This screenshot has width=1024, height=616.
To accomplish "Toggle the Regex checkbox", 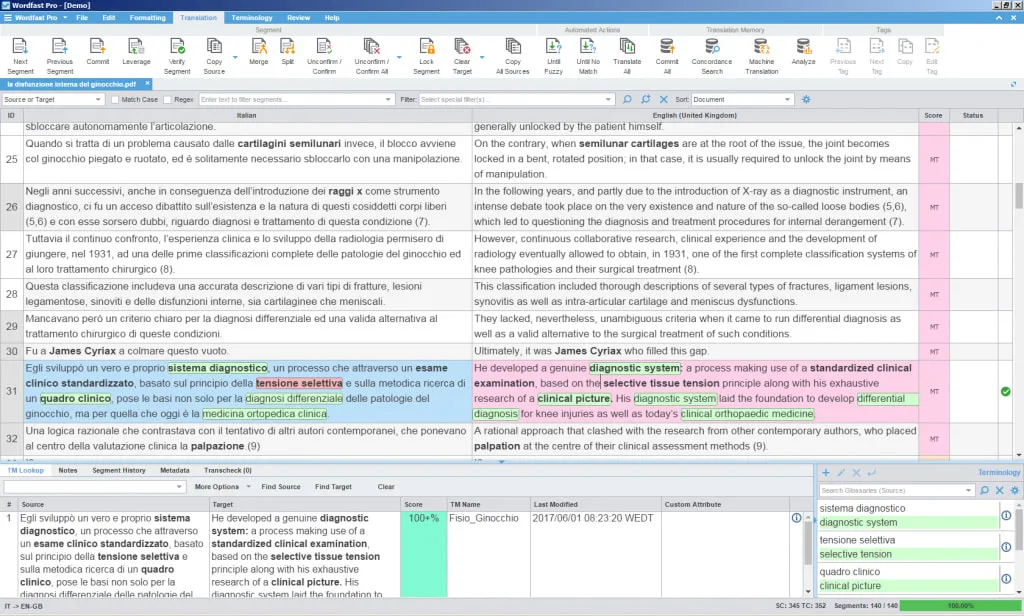I will pyautogui.click(x=167, y=100).
